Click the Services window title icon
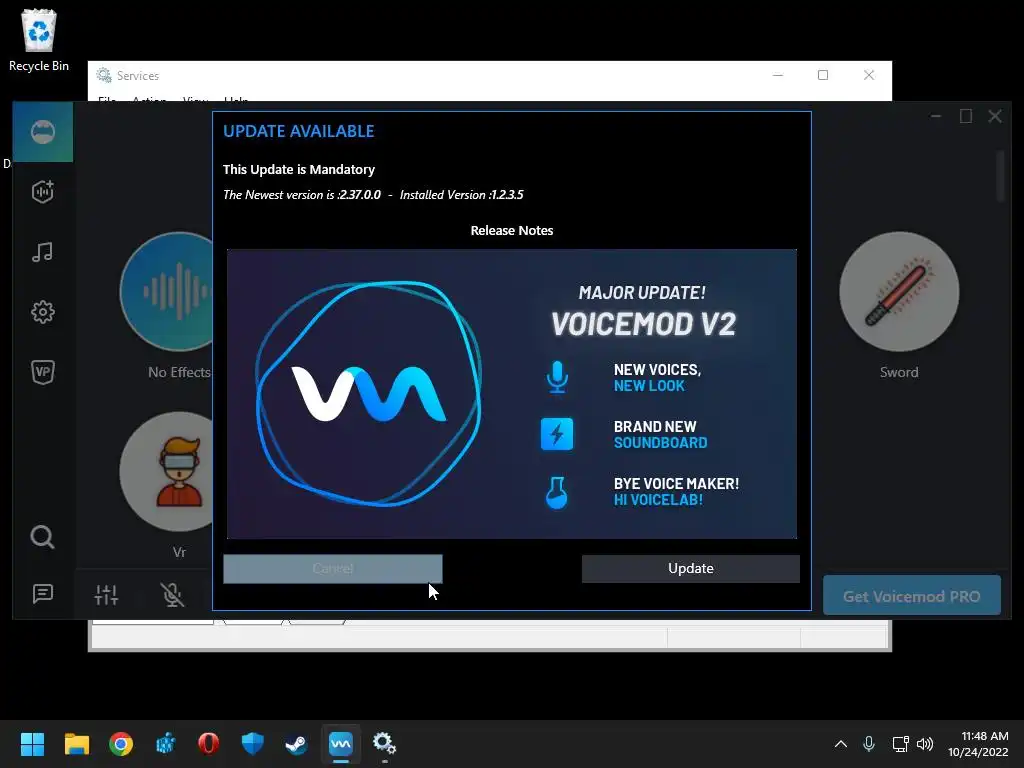1024x768 pixels. [x=104, y=75]
